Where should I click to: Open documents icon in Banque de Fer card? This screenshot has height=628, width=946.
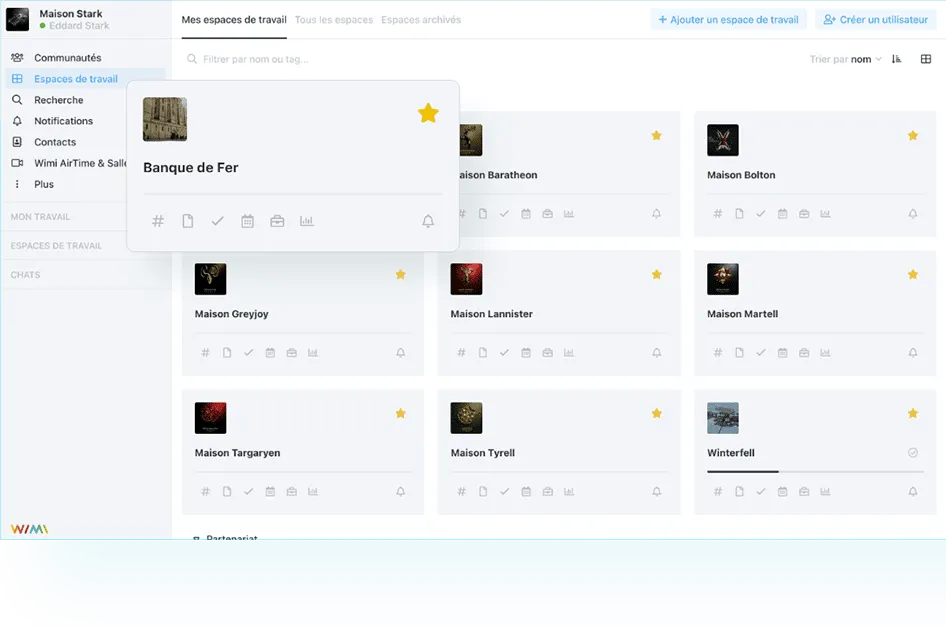(187, 221)
